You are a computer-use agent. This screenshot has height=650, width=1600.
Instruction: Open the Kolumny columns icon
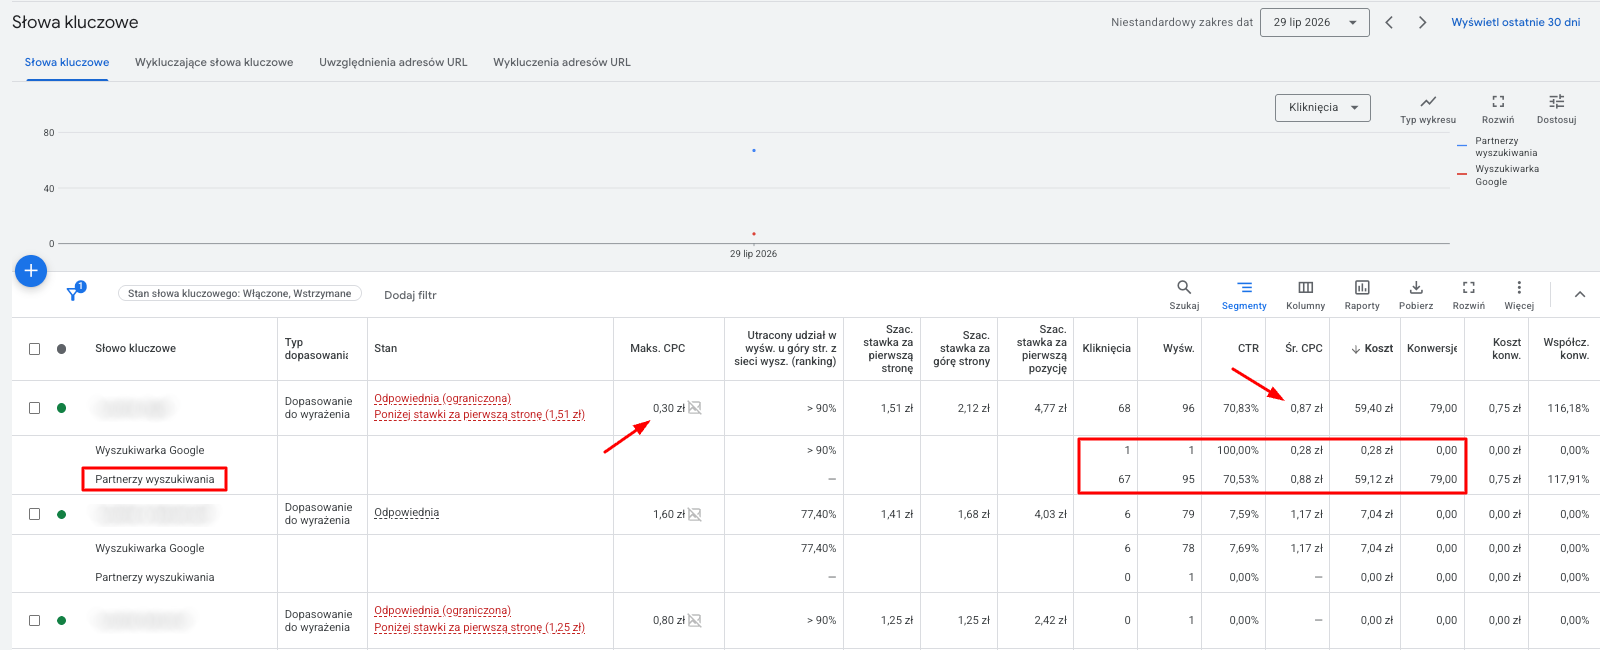pos(1306,288)
